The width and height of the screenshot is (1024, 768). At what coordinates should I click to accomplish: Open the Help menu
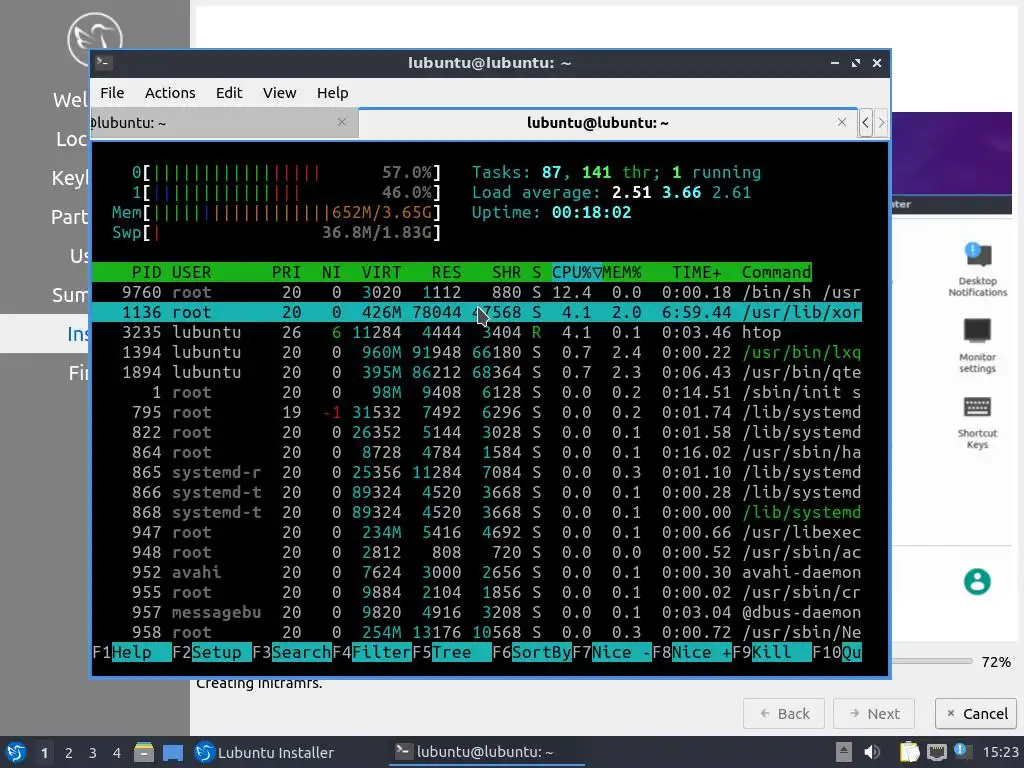[332, 93]
